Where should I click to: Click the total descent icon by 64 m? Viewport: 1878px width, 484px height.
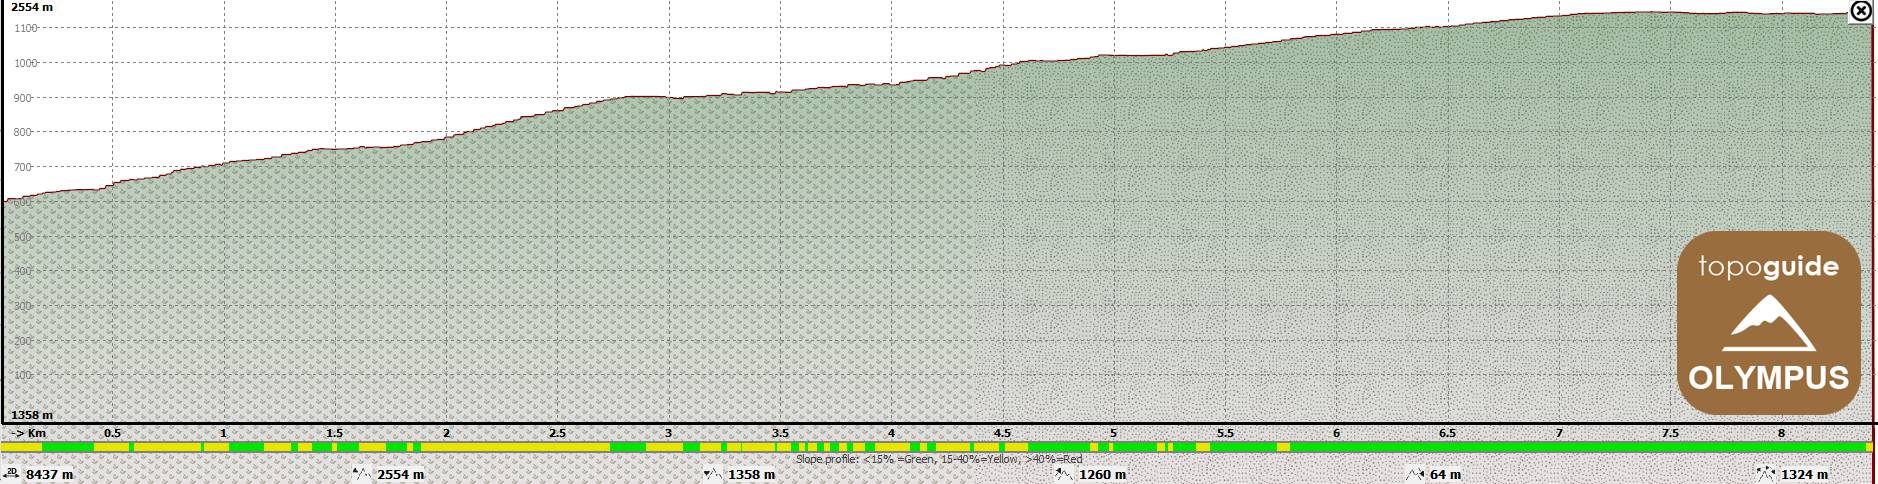pos(1415,474)
